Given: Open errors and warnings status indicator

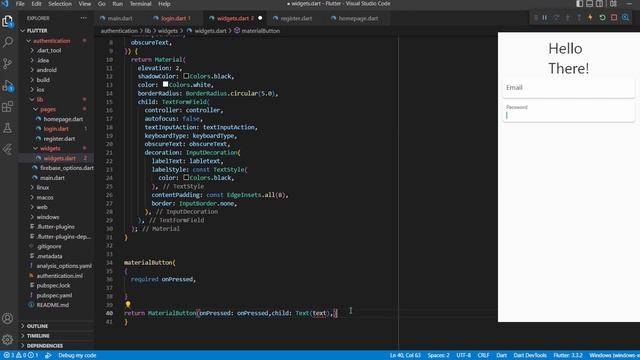Looking at the screenshot, I should click(21, 355).
